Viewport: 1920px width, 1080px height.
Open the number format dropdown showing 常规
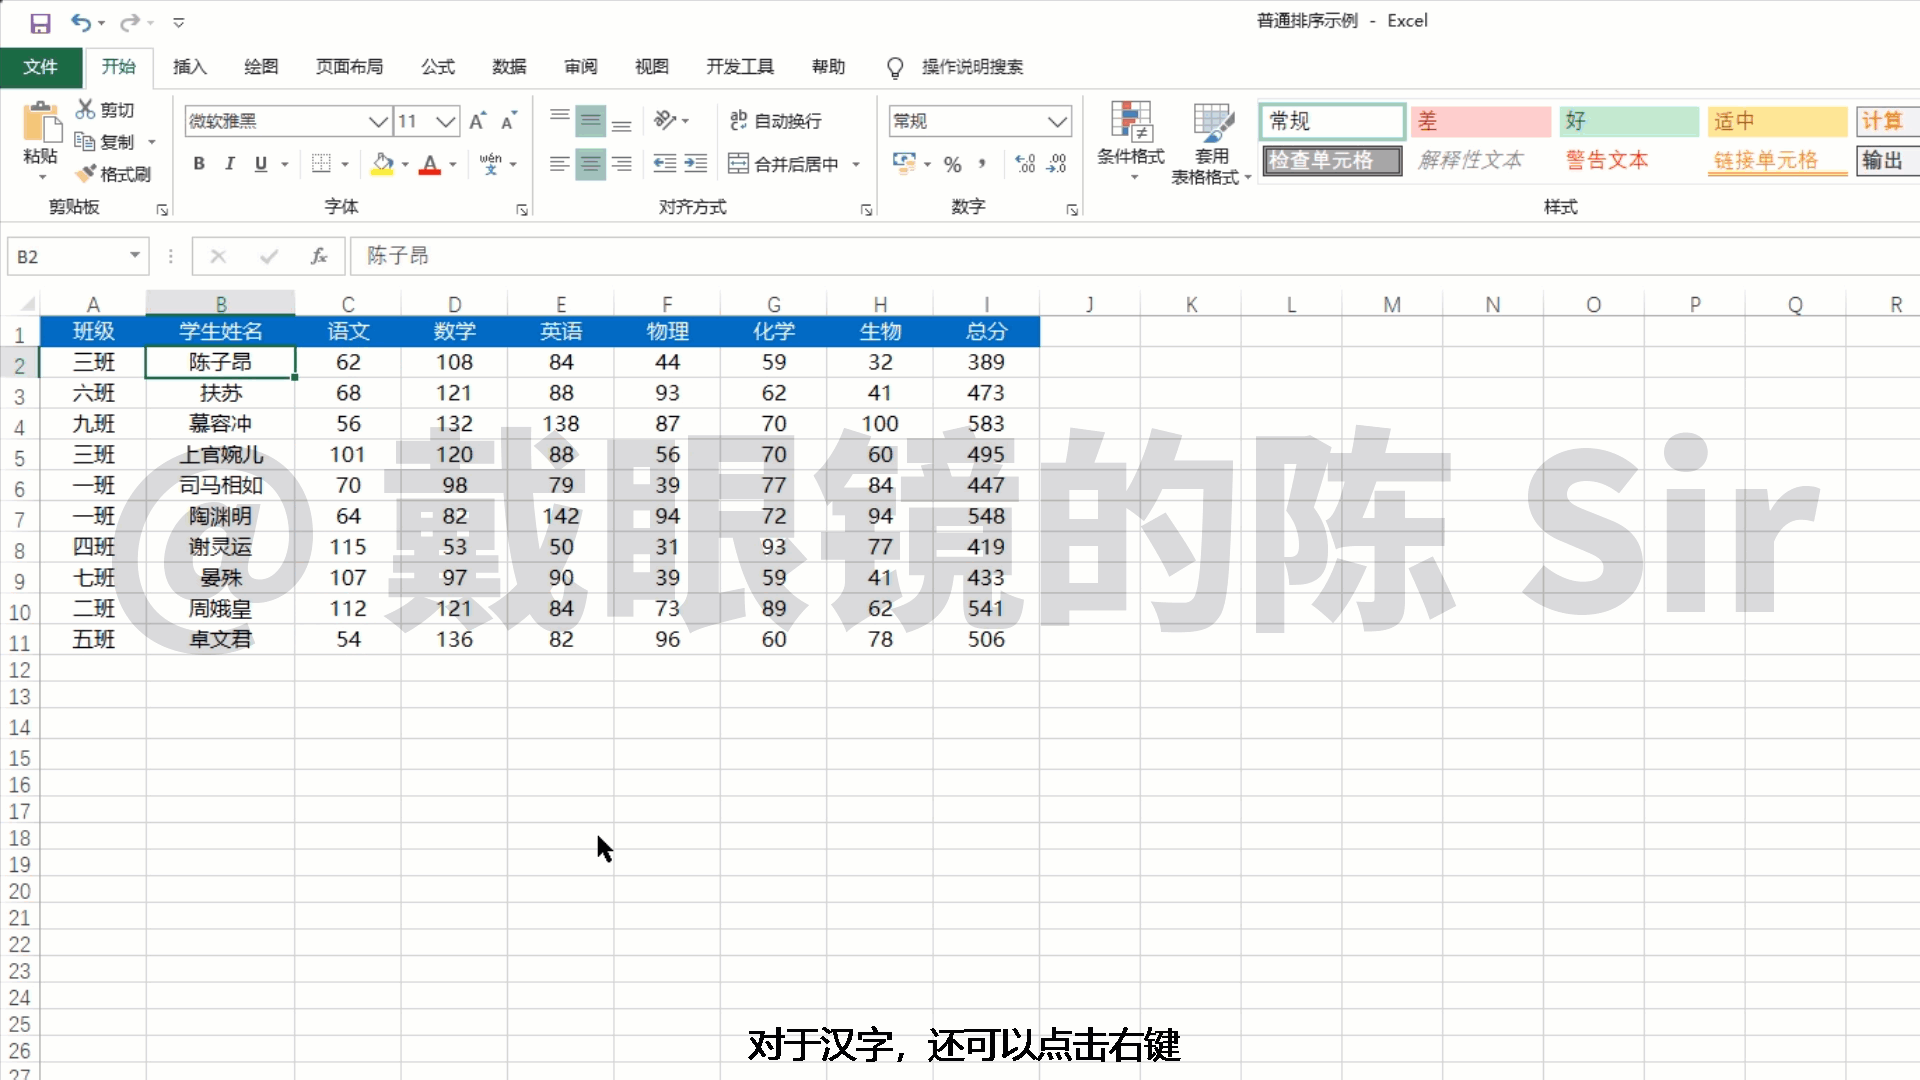click(1058, 120)
